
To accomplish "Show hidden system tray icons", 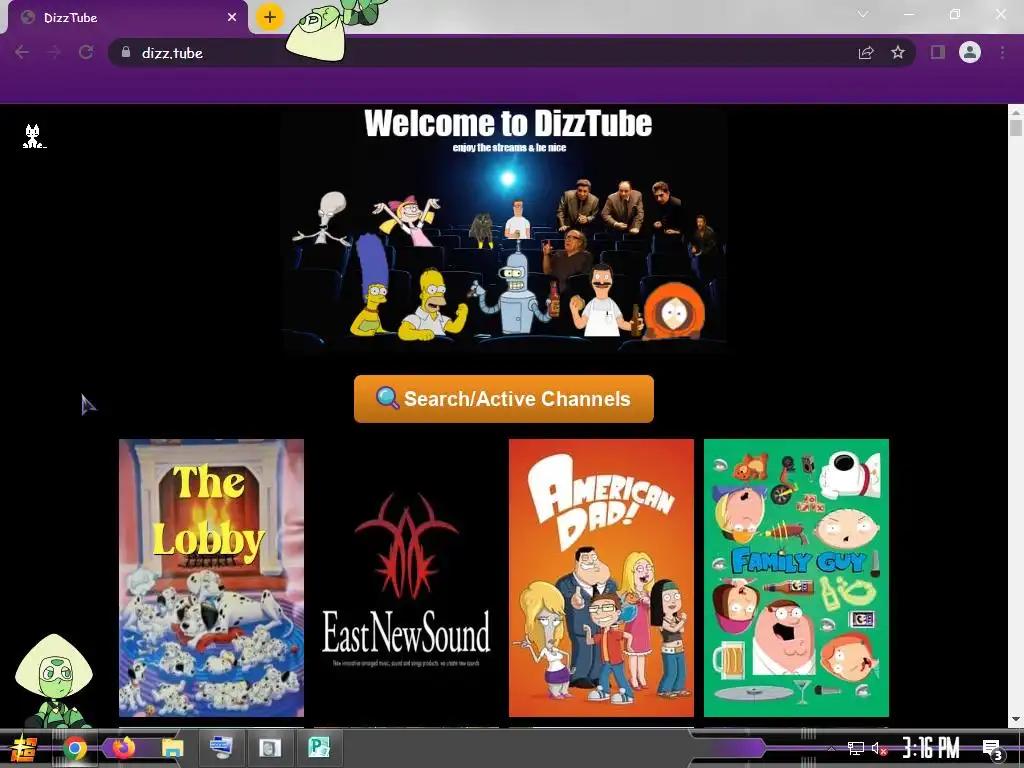I will click(831, 748).
